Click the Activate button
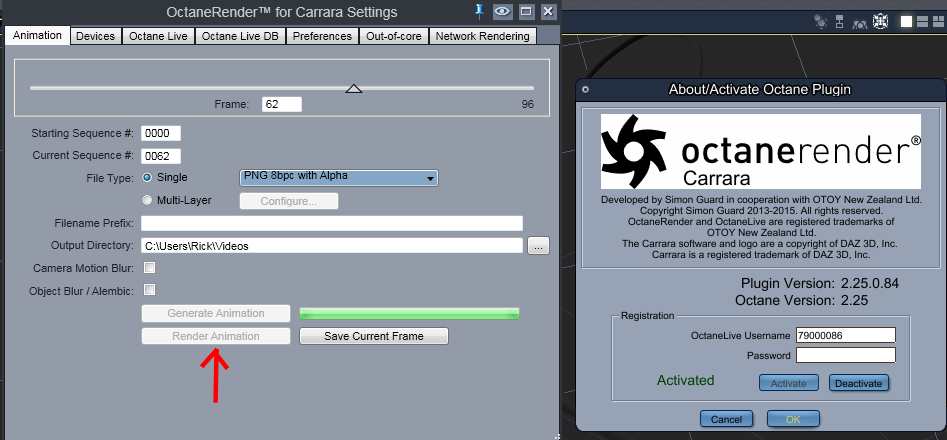Image resolution: width=947 pixels, height=440 pixels. coord(789,383)
